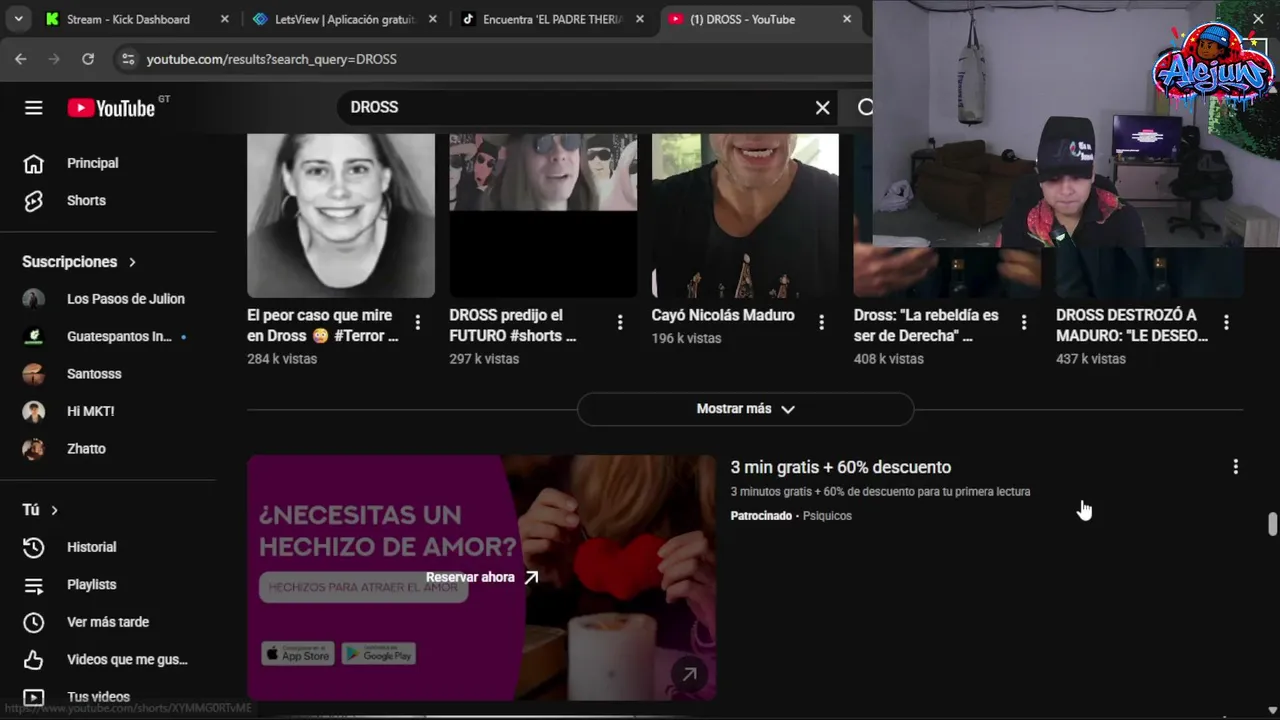Close the Kick Dashboard tab

224,19
